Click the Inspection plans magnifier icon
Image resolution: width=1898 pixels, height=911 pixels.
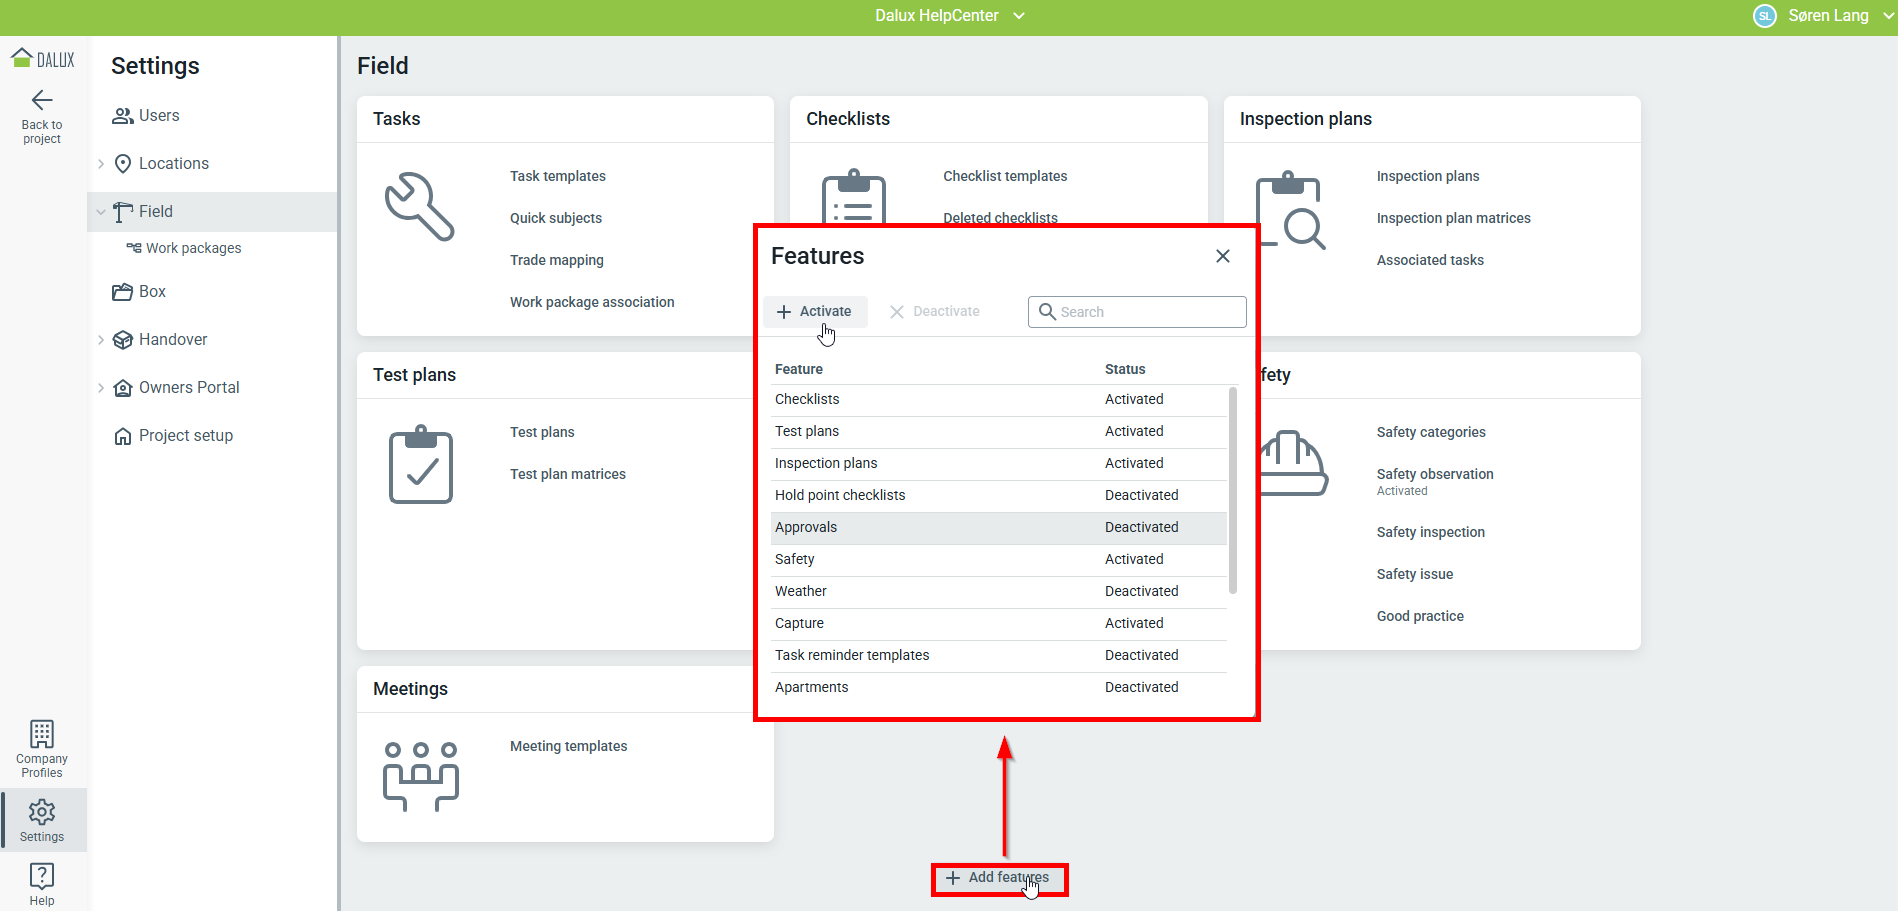pos(1289,211)
